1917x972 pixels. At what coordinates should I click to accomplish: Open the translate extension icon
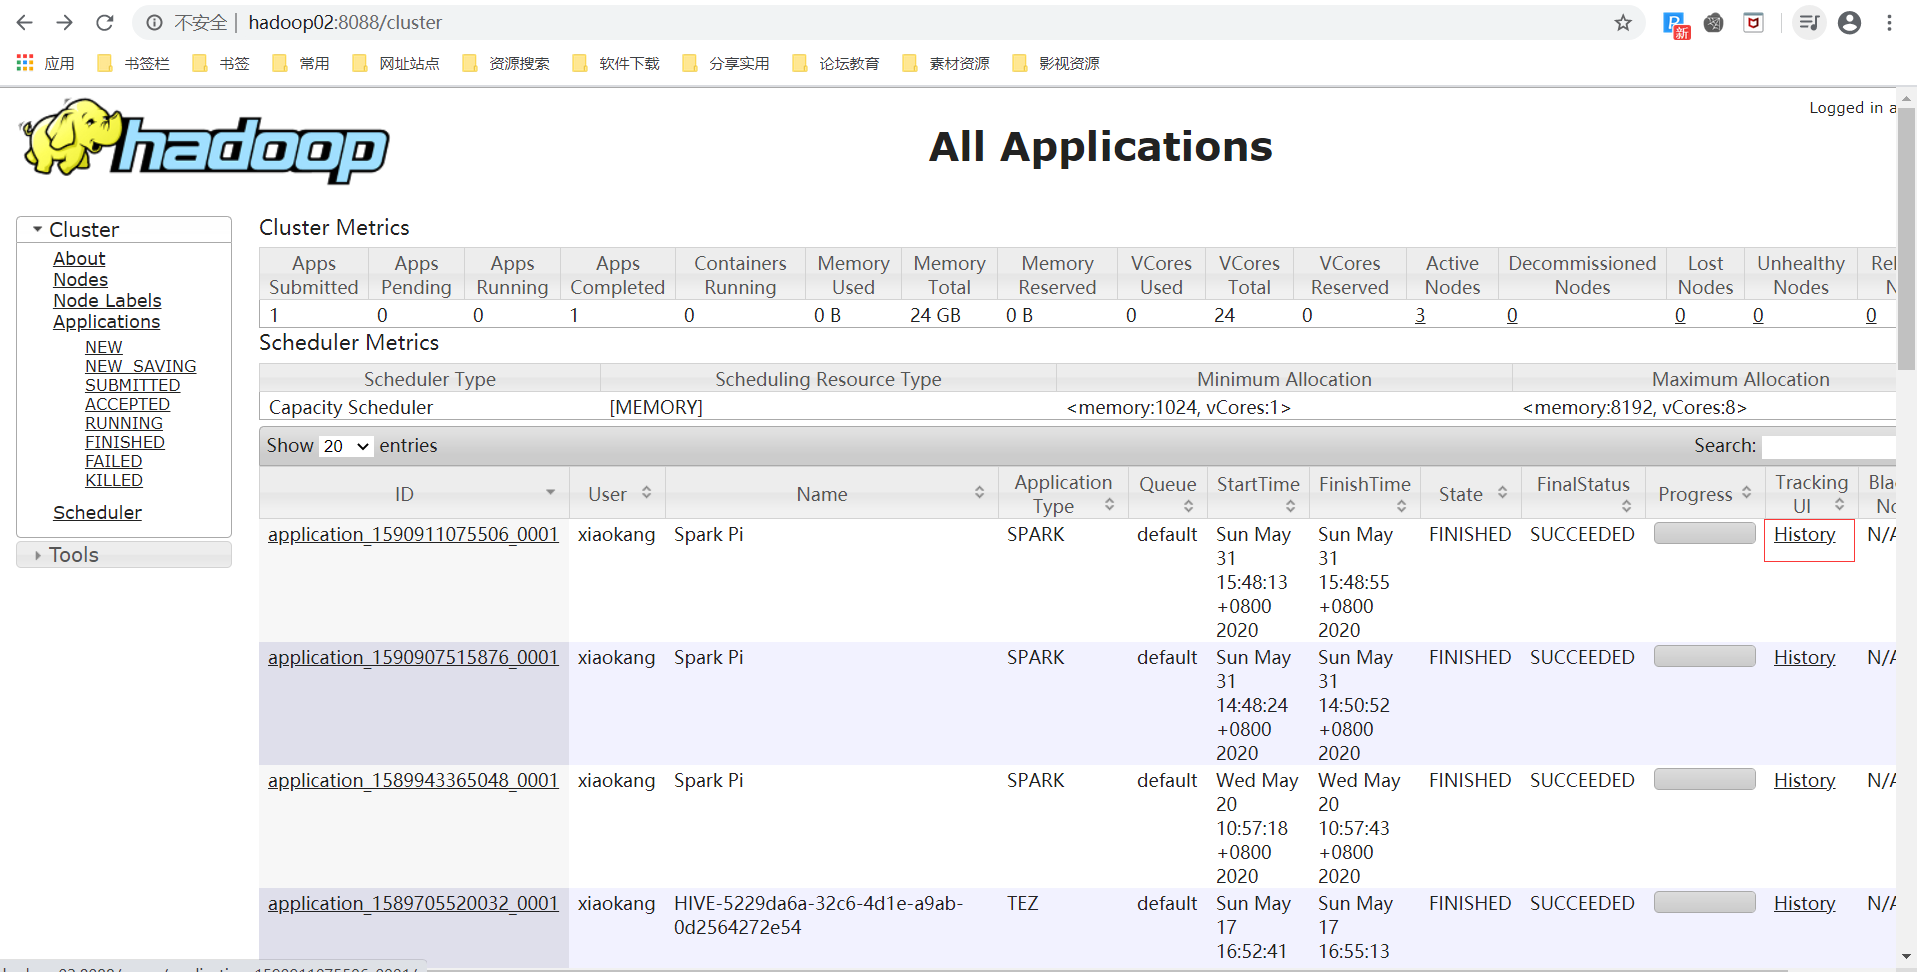click(1675, 24)
